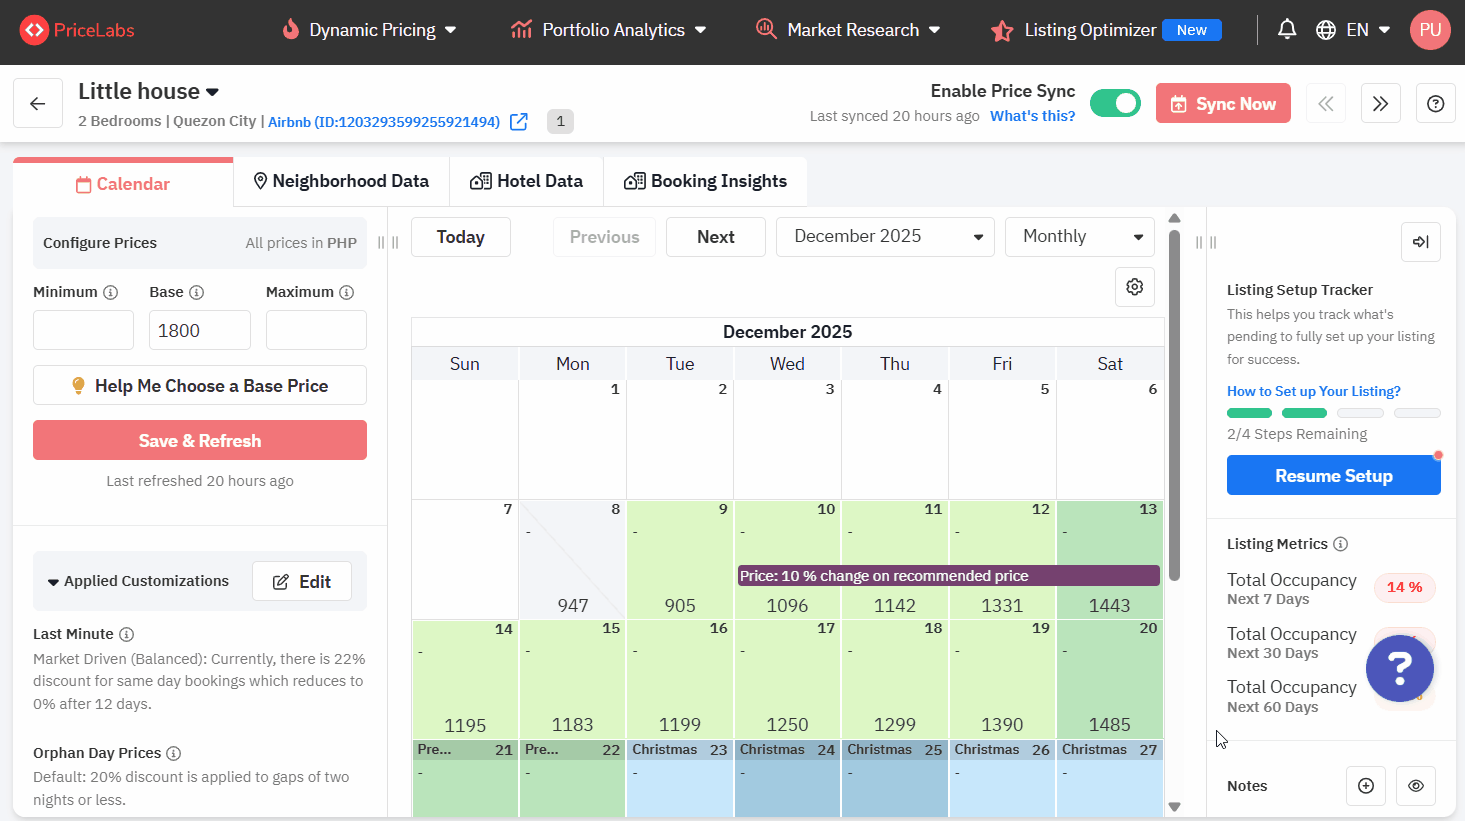
Task: Open the December 2025 month dropdown
Action: pos(884,237)
